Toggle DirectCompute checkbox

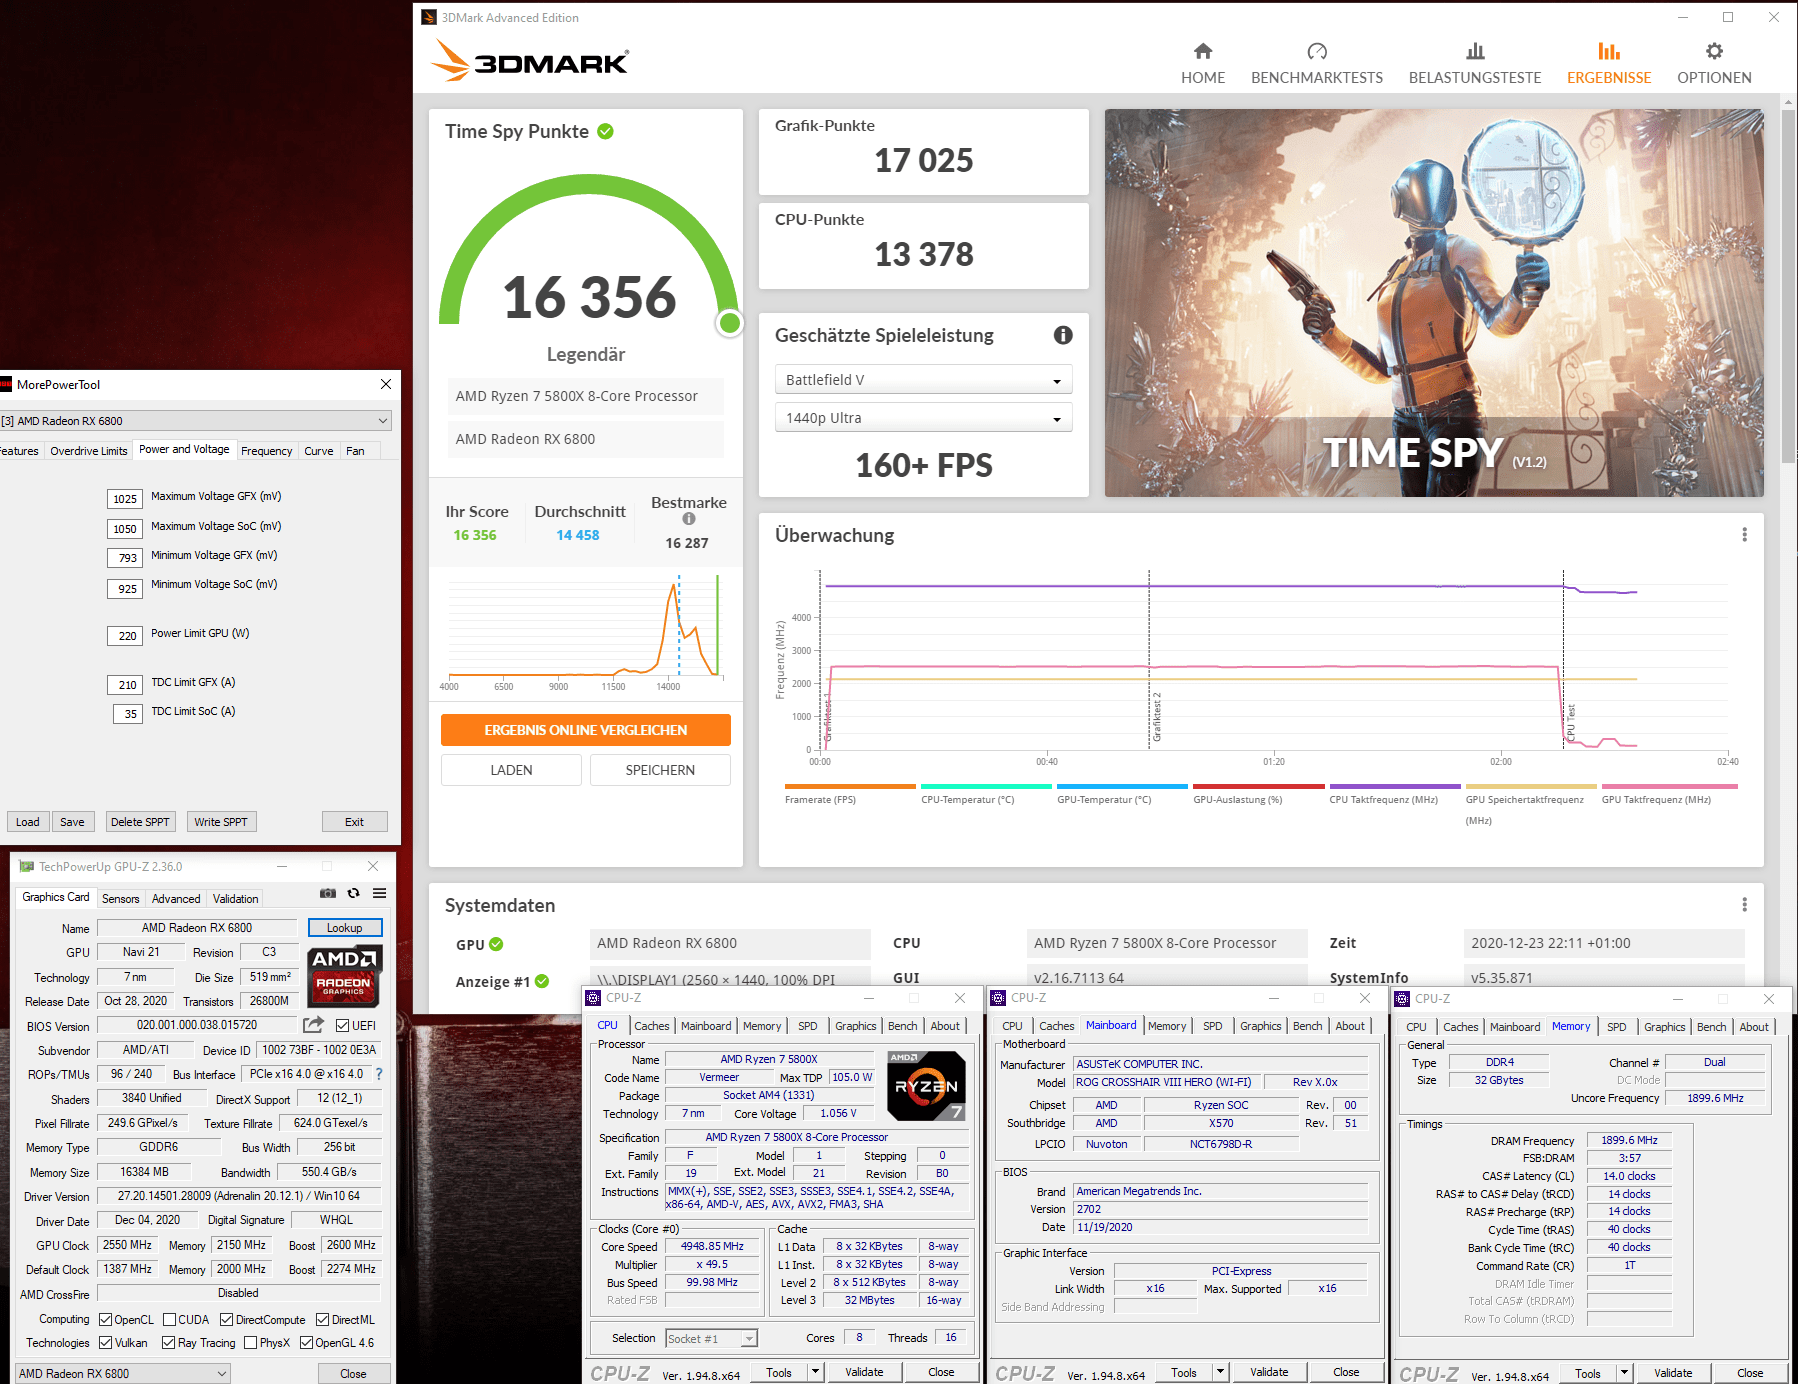click(227, 1320)
